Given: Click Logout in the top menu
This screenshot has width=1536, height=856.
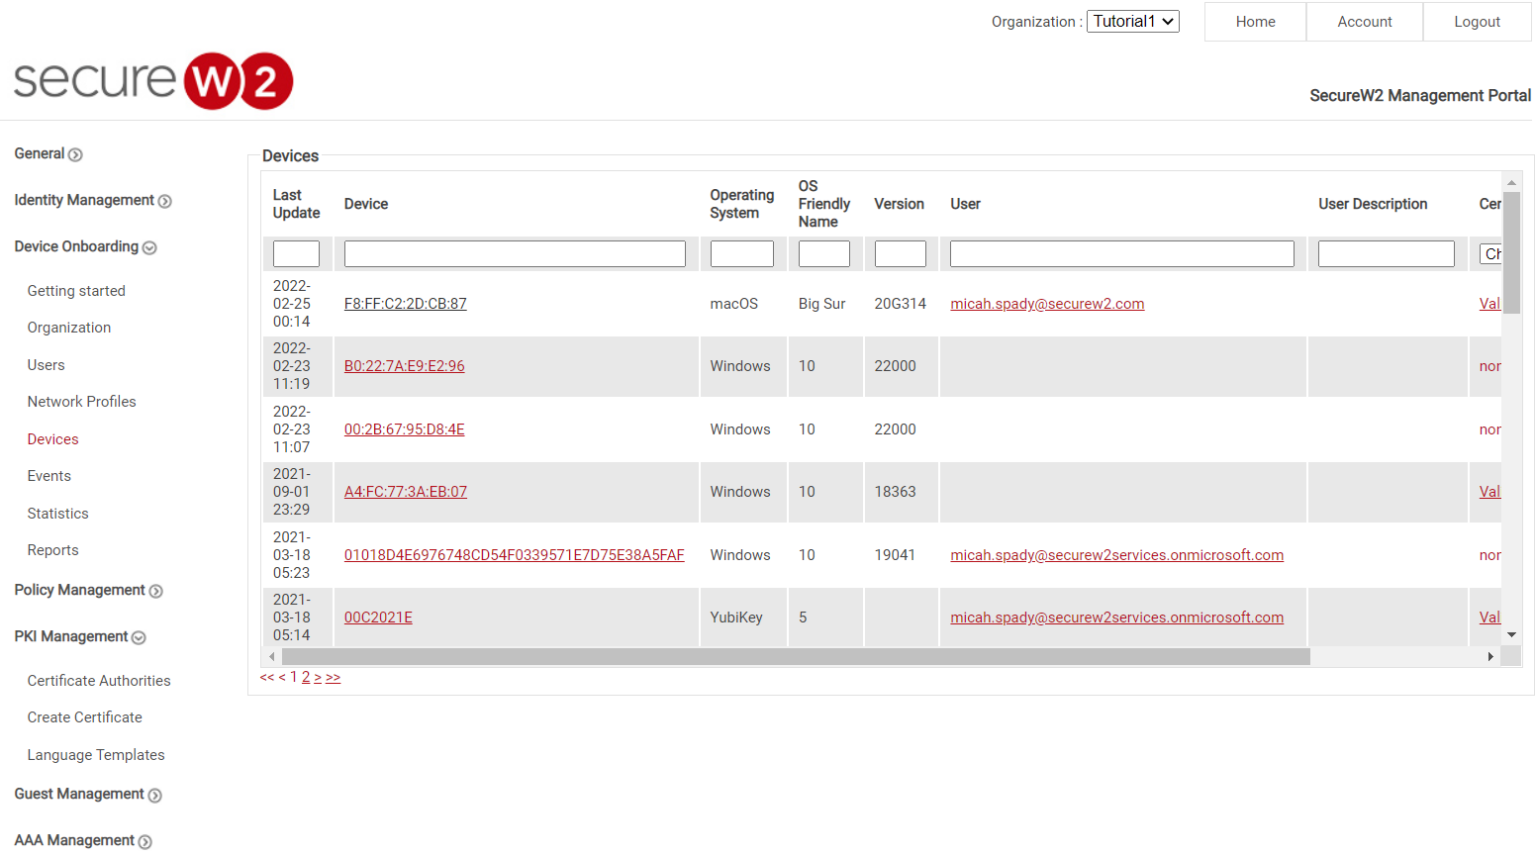Looking at the screenshot, I should point(1476,22).
